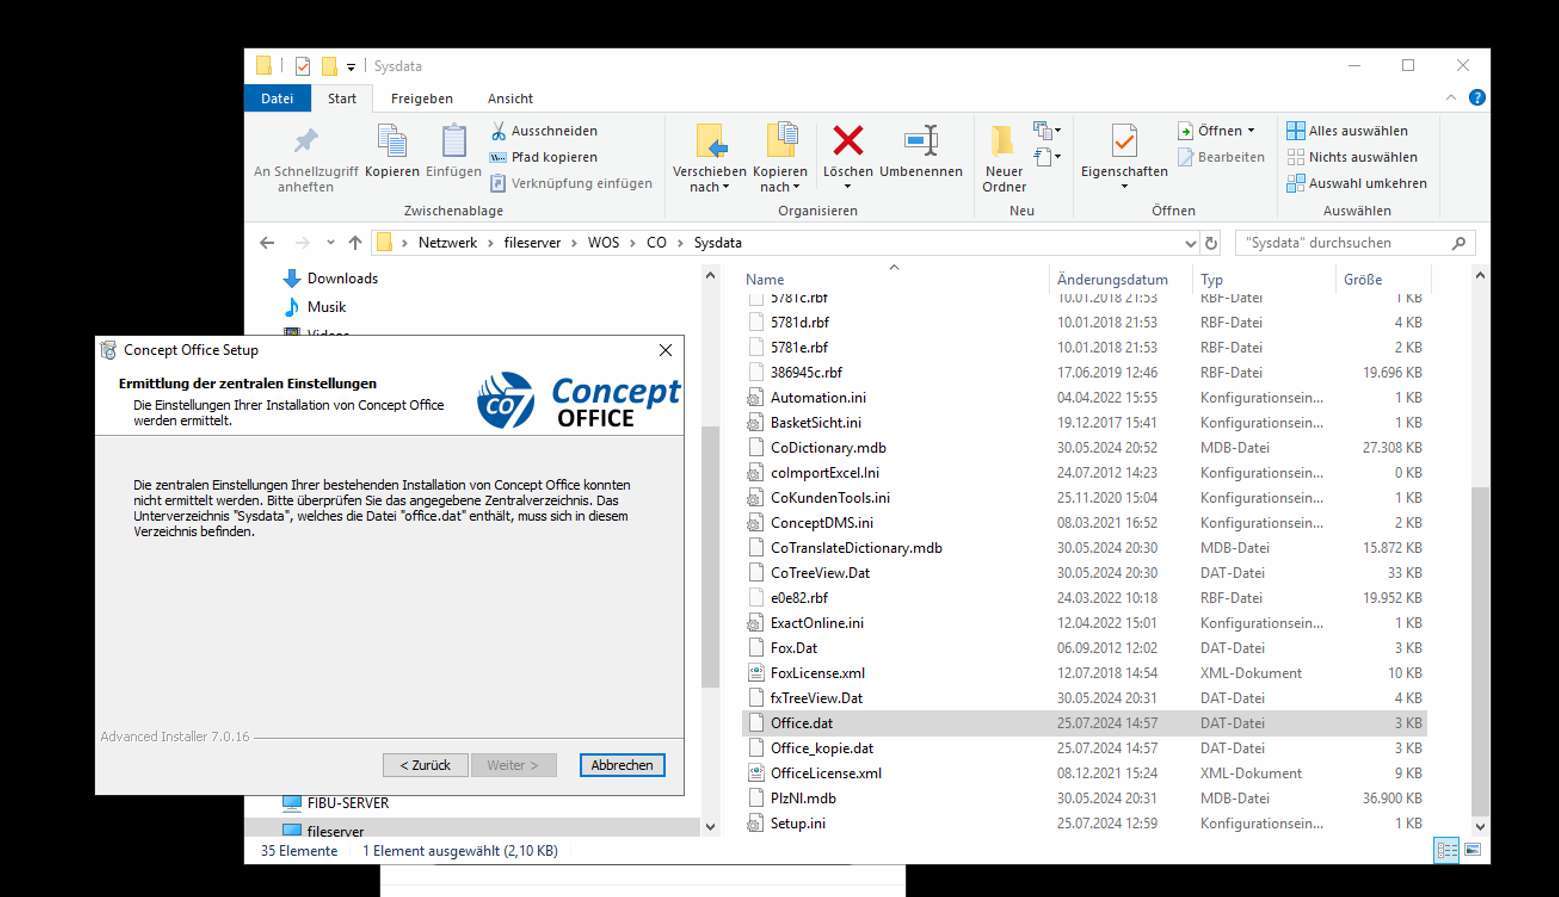
Task: Switch to large icons view in status bar
Action: 1473,850
